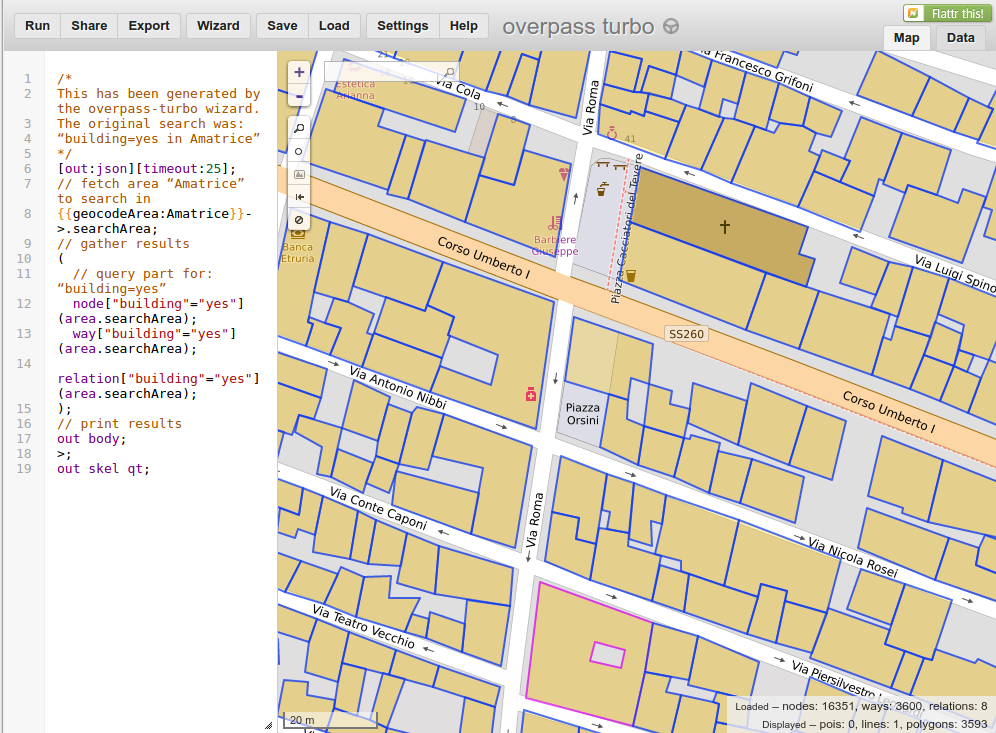
Task: Click the church cross icon on the map
Action: tap(724, 227)
